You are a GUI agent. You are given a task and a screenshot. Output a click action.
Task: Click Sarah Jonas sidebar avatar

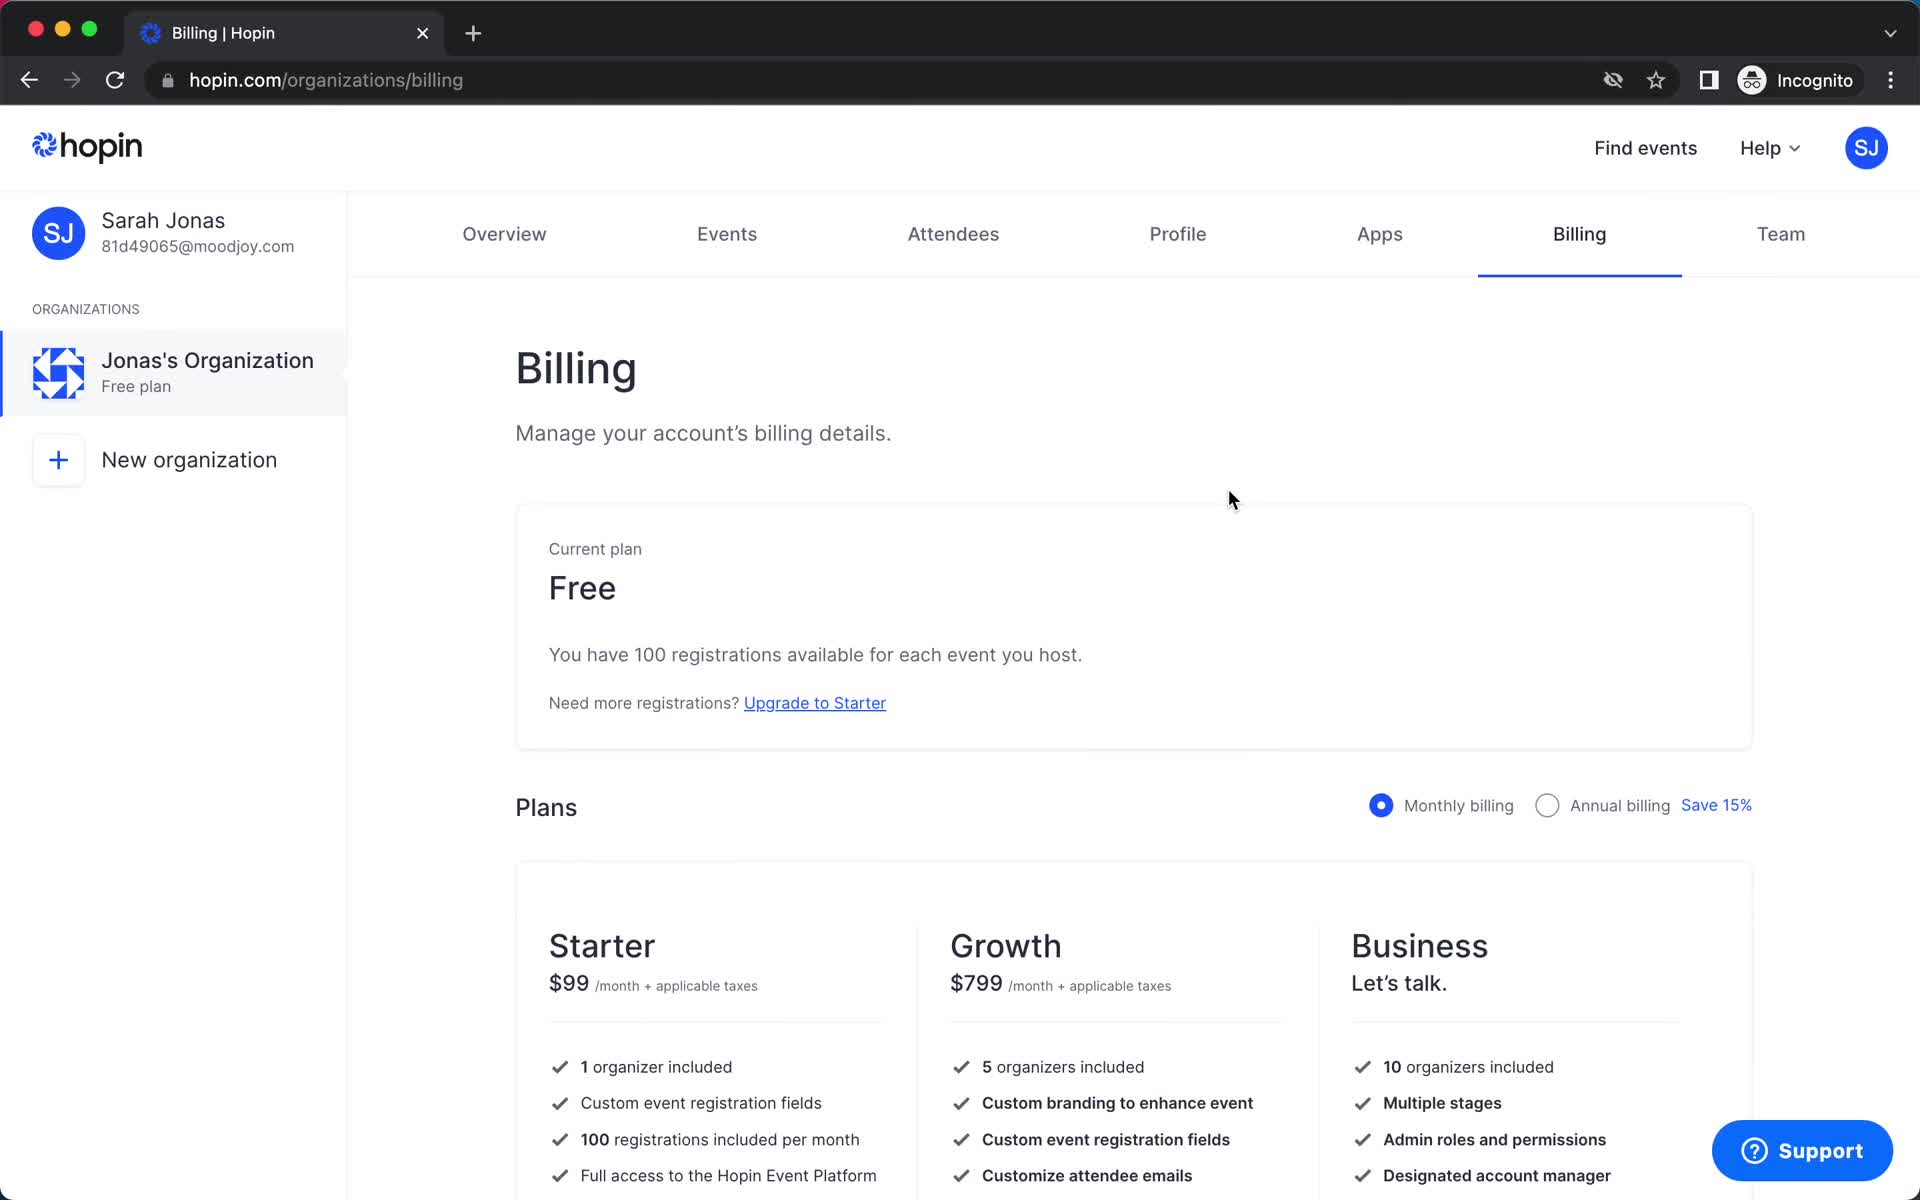(58, 233)
